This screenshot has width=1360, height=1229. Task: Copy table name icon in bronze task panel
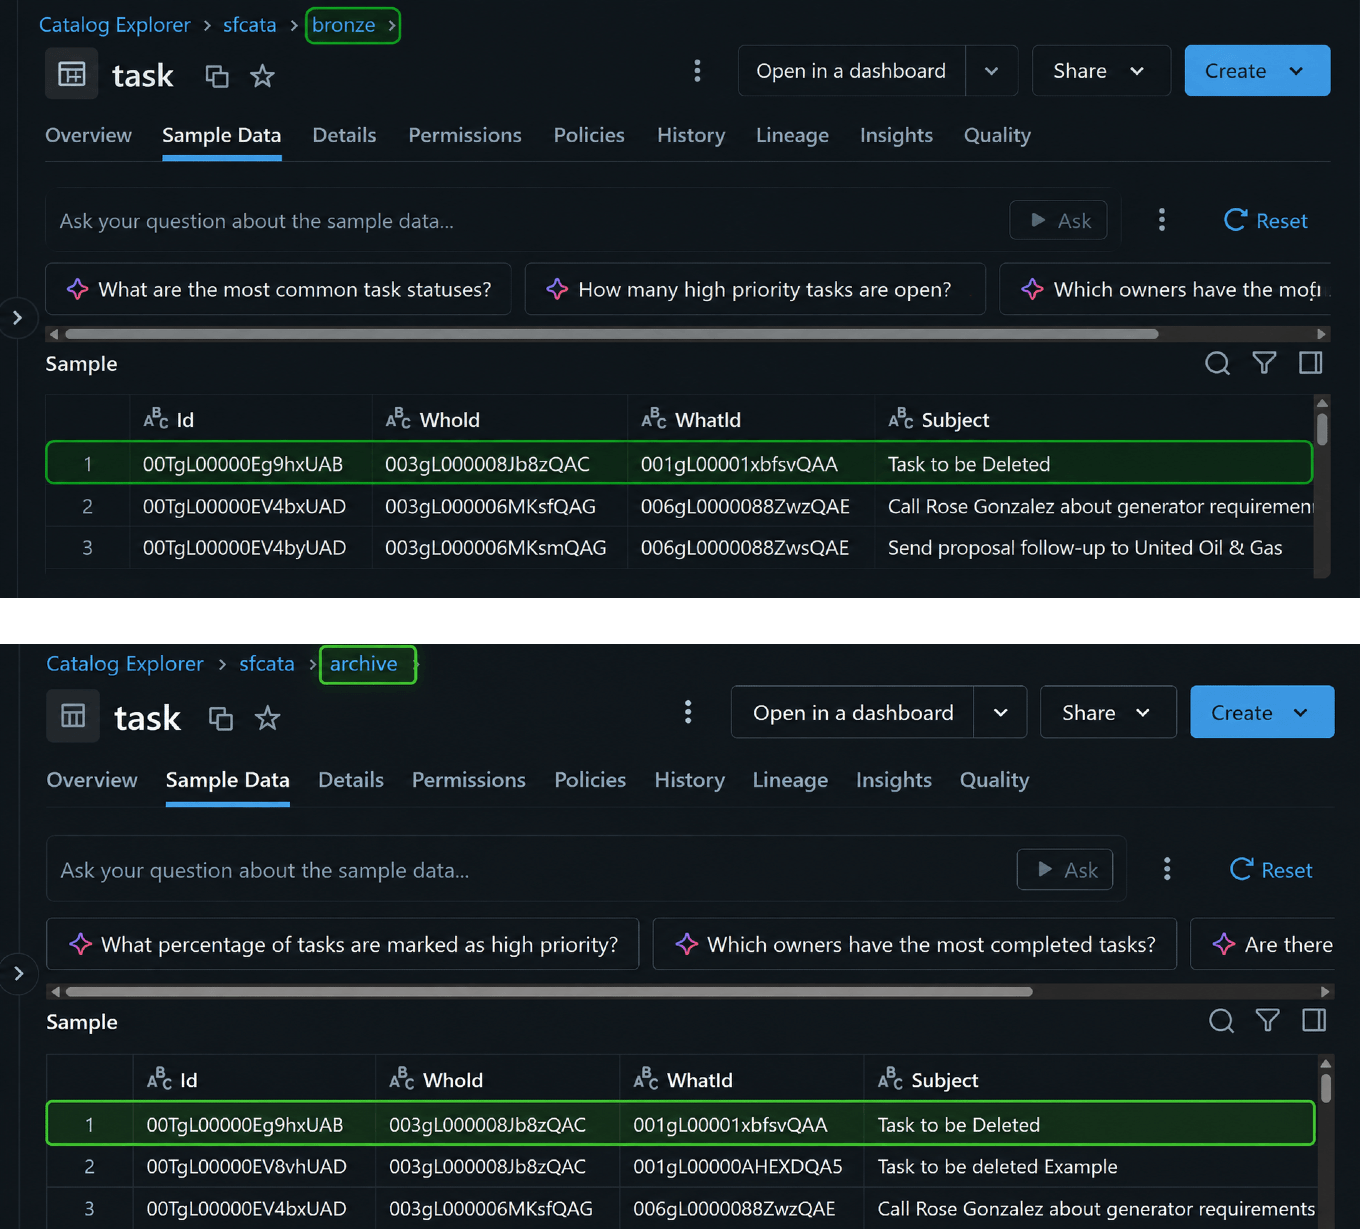[217, 76]
